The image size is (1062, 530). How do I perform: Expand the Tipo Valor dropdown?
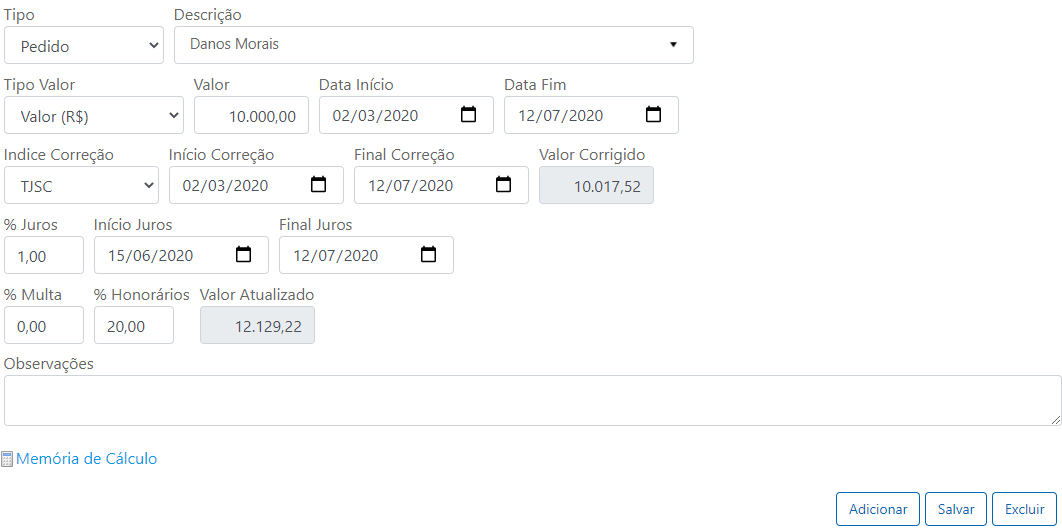[93, 115]
